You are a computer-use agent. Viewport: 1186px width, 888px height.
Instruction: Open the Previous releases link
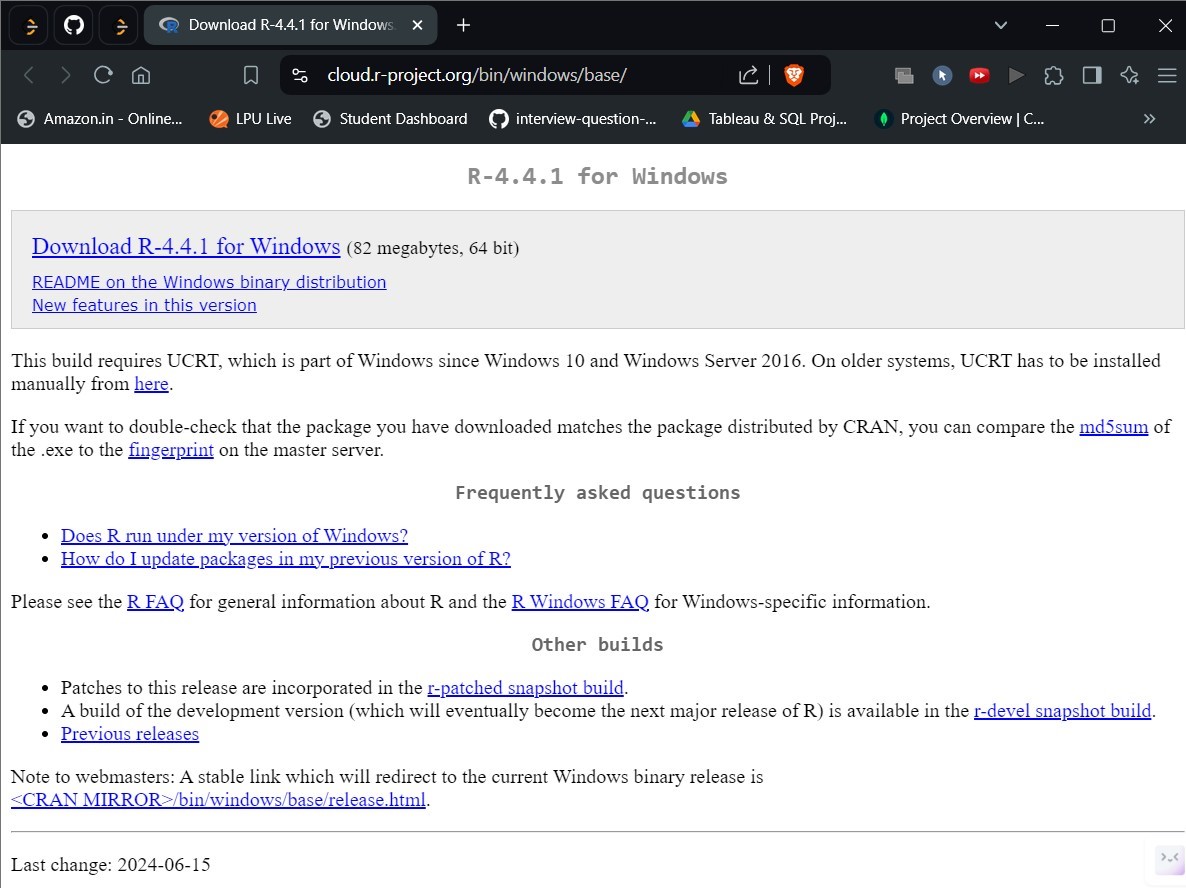[130, 734]
